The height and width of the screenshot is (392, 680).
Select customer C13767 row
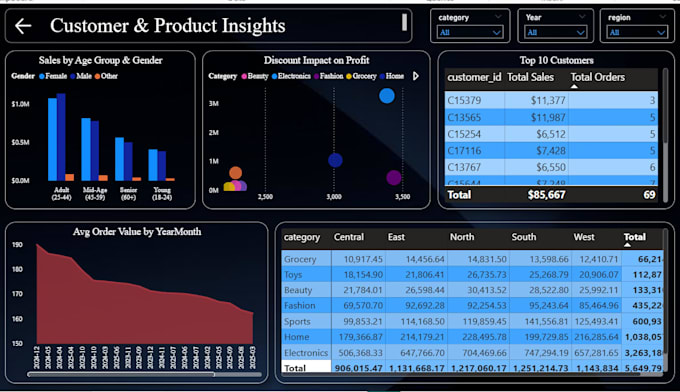551,167
